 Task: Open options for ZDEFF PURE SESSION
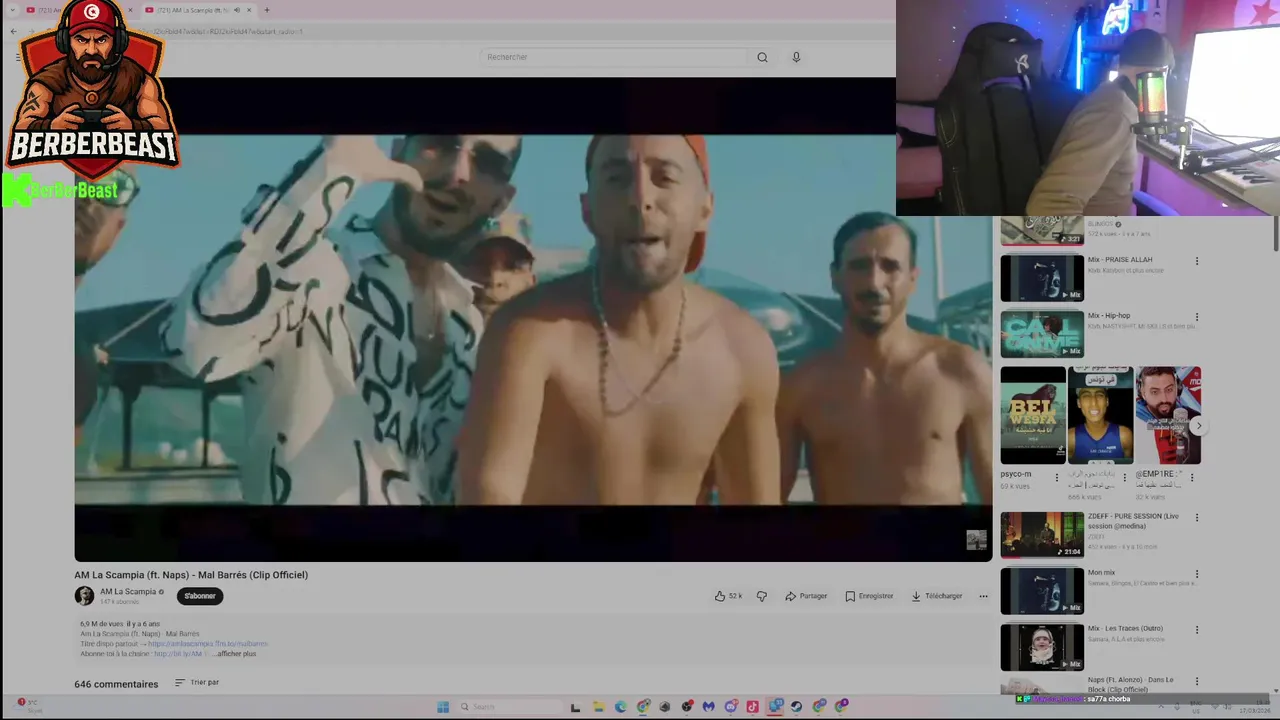click(x=1197, y=518)
